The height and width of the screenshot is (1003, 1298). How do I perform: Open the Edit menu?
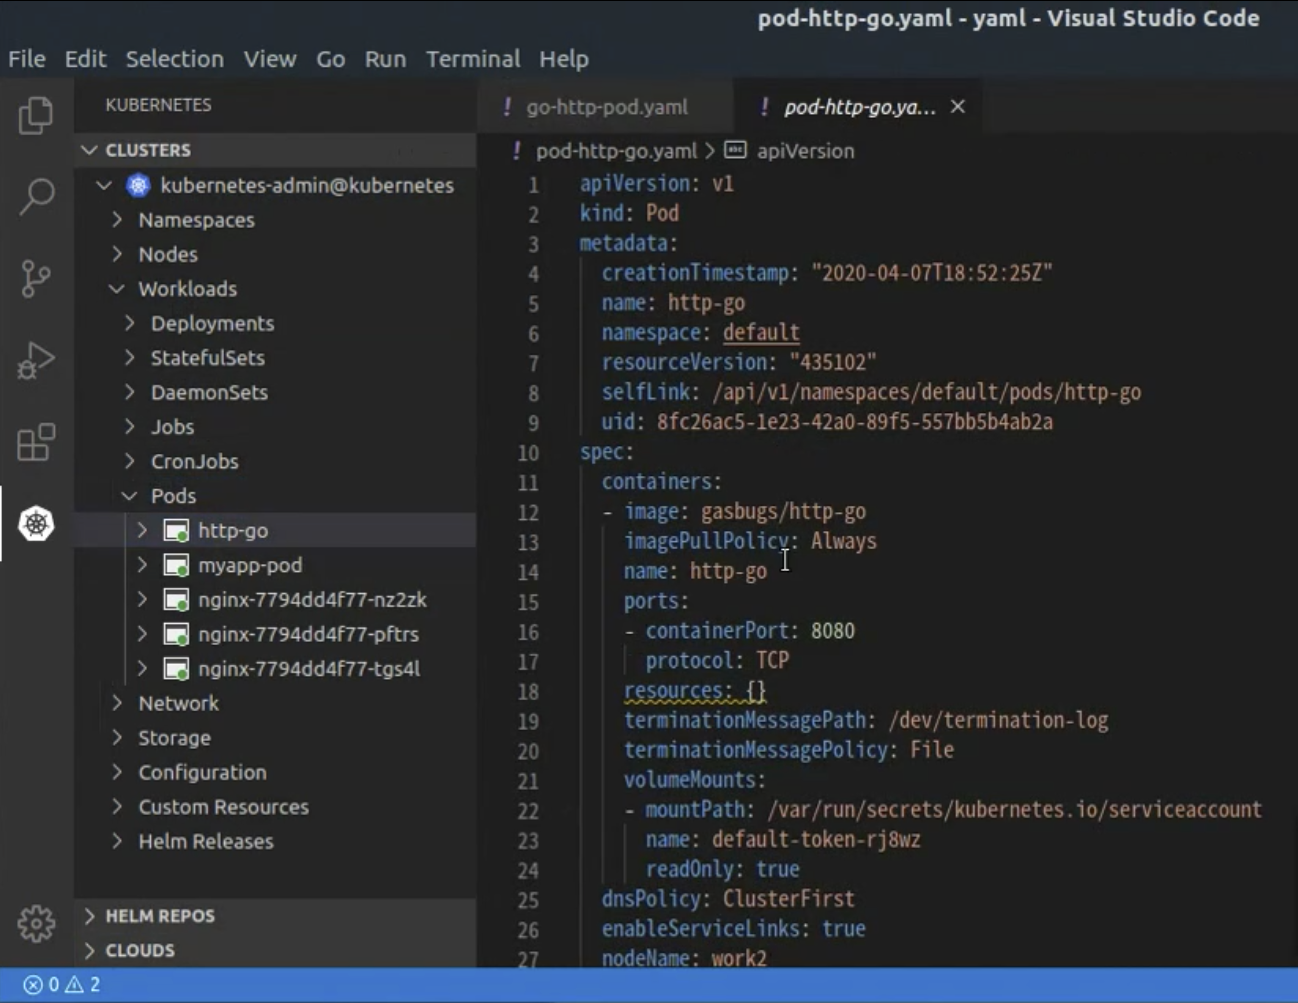85,59
